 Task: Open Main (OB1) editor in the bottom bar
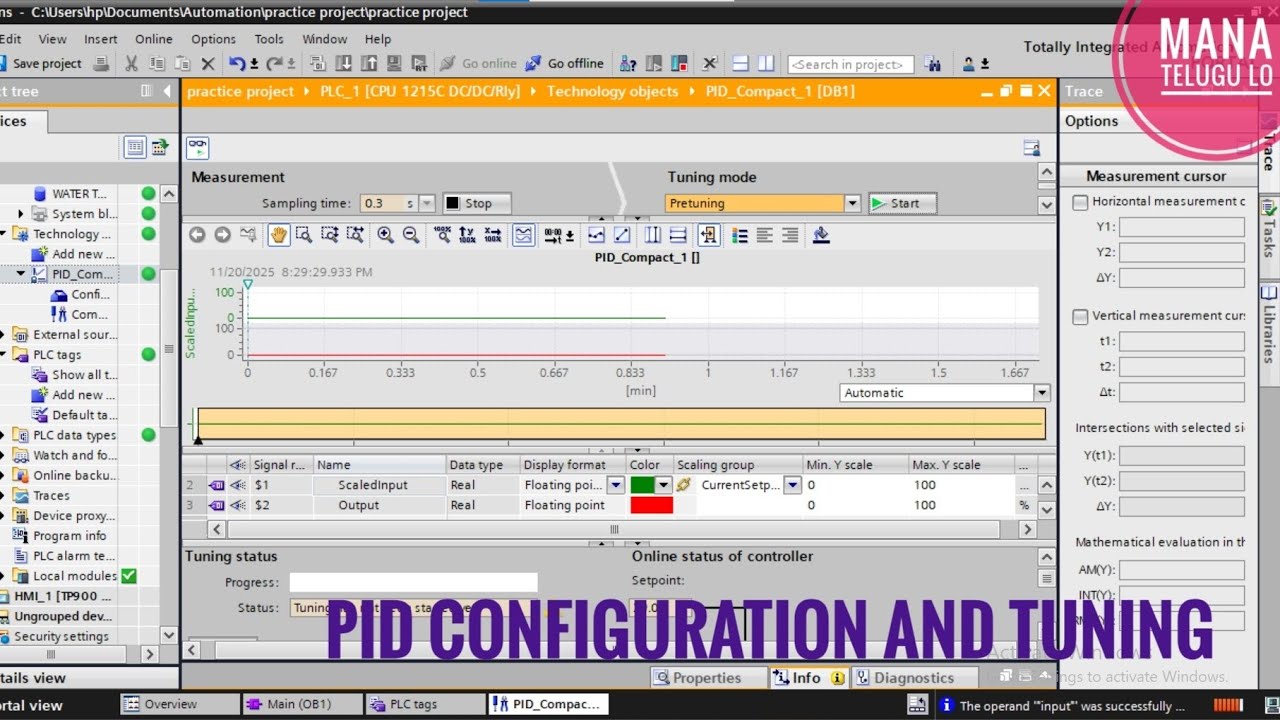[x=301, y=704]
